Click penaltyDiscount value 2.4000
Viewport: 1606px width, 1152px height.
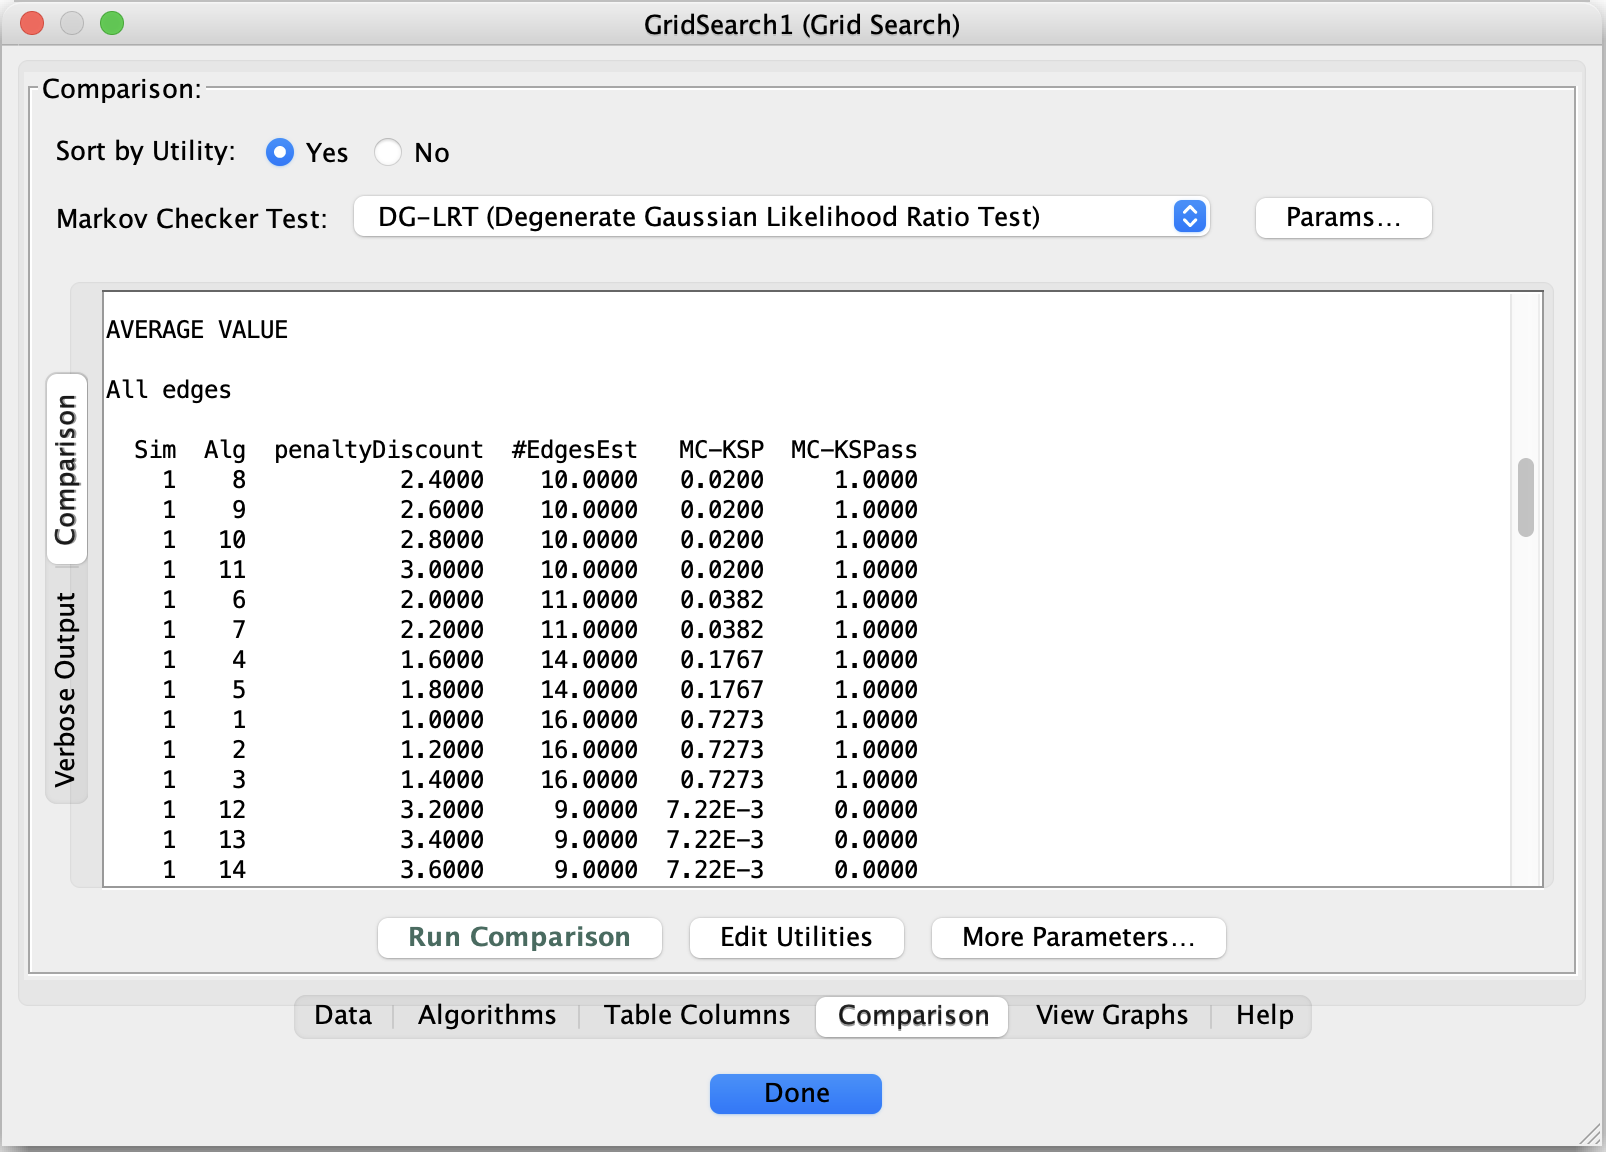[442, 480]
